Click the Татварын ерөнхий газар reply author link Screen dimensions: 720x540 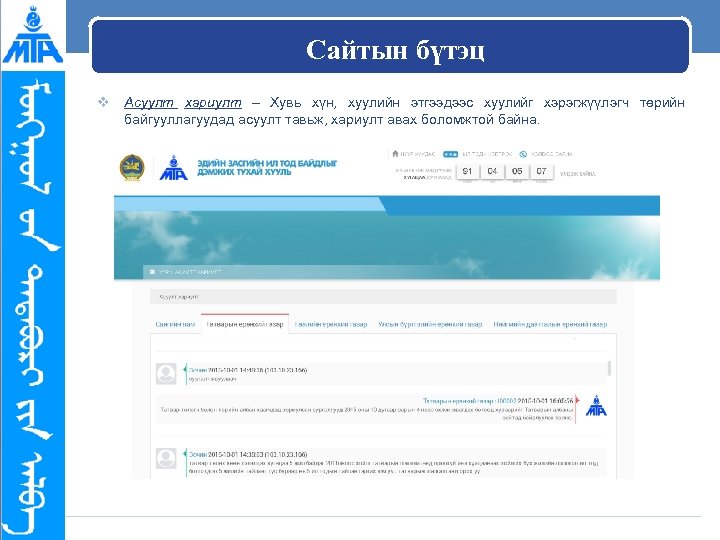[x=469, y=401]
